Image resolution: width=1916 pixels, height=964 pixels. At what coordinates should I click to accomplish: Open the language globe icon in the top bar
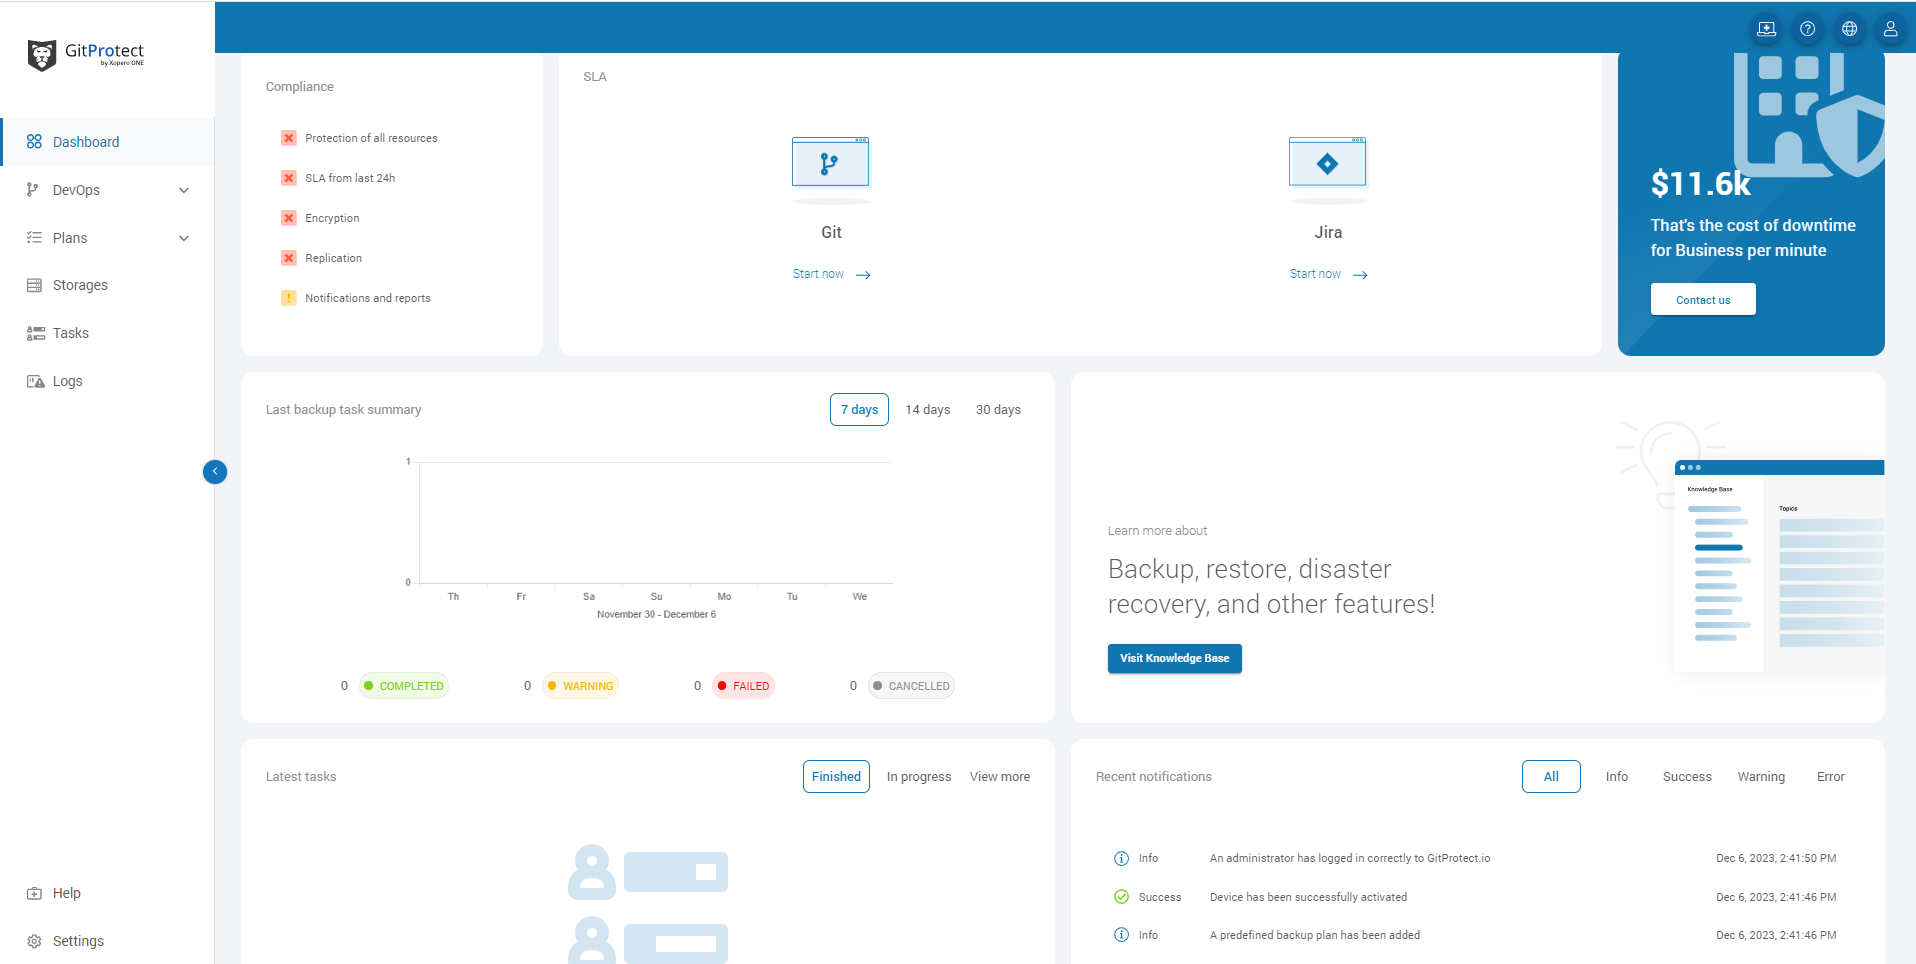point(1849,28)
